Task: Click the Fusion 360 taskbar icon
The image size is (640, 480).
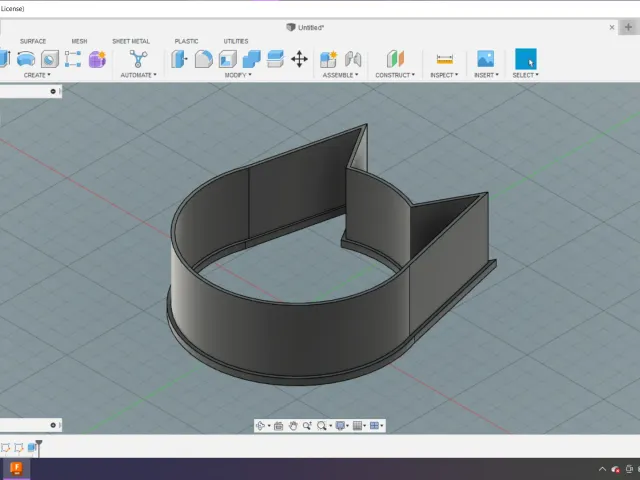Action: click(x=16, y=469)
